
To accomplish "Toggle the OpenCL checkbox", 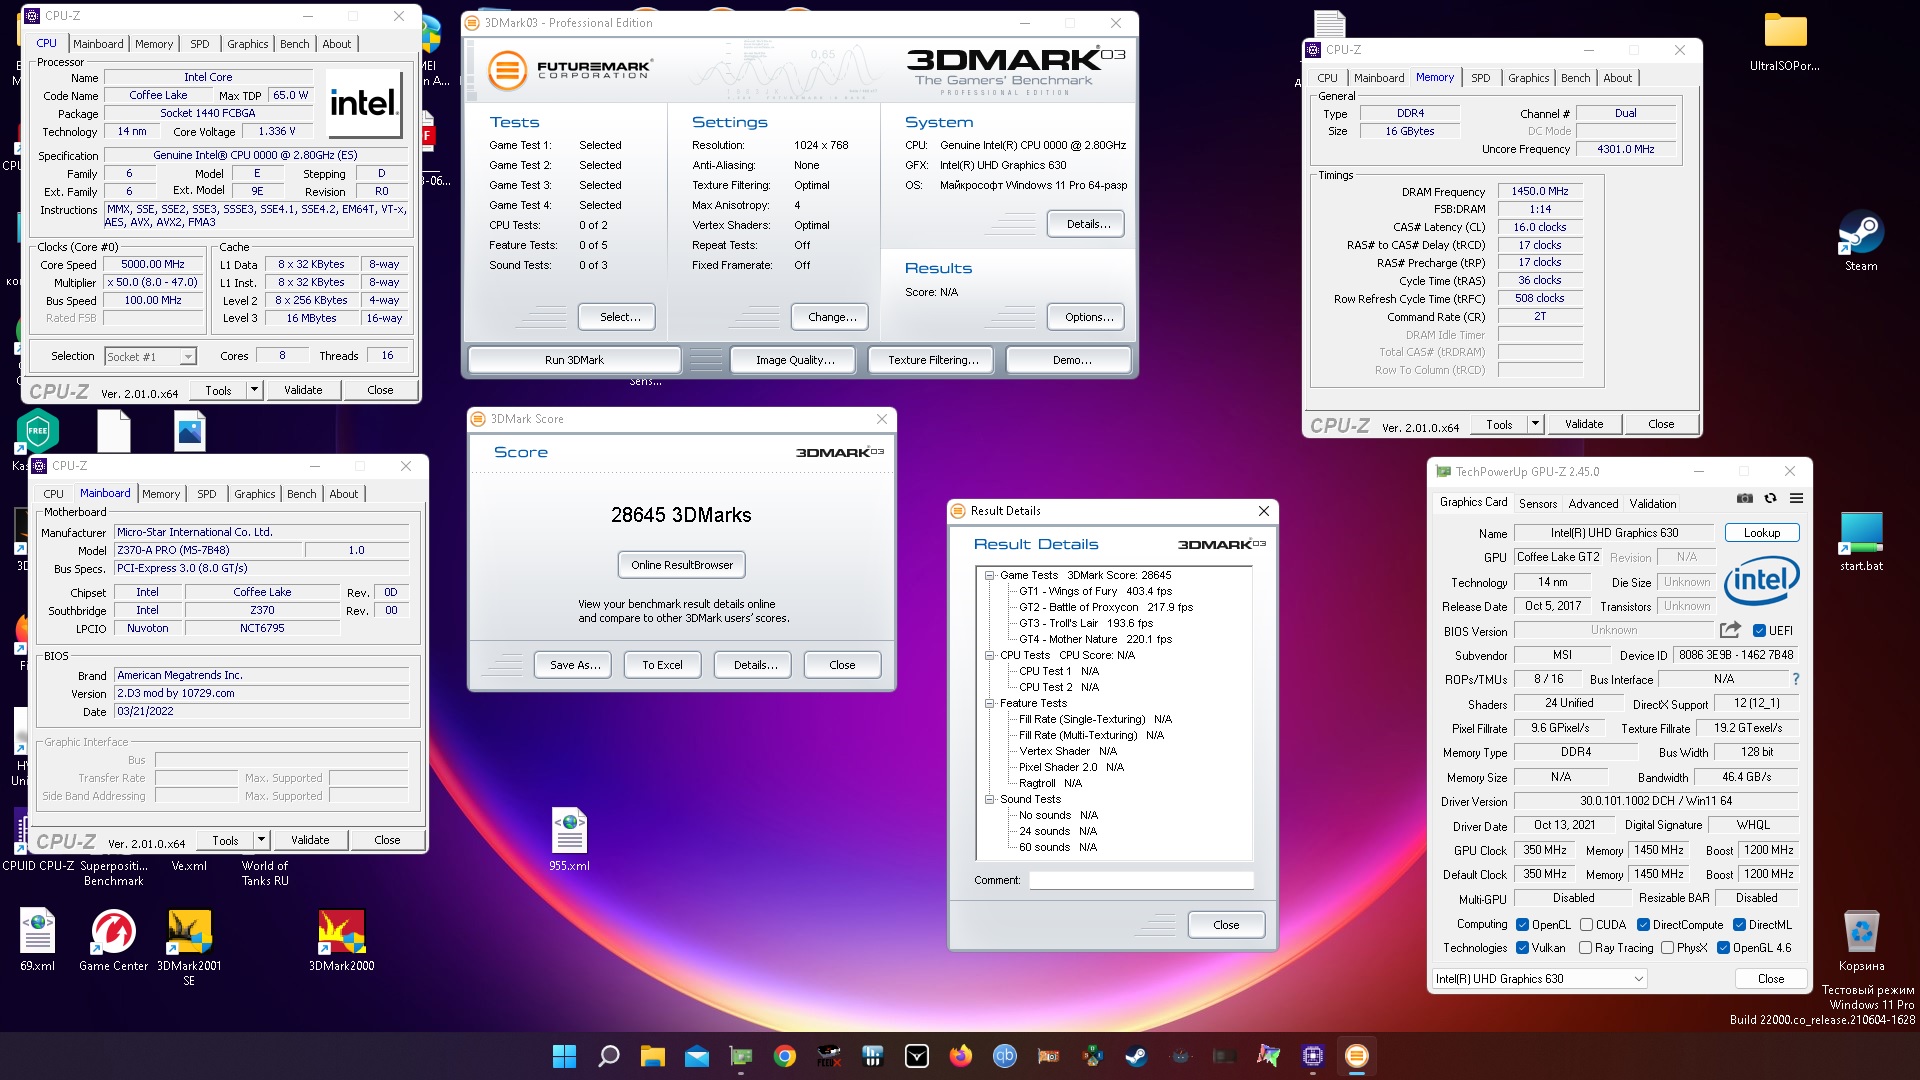I will [x=1522, y=925].
